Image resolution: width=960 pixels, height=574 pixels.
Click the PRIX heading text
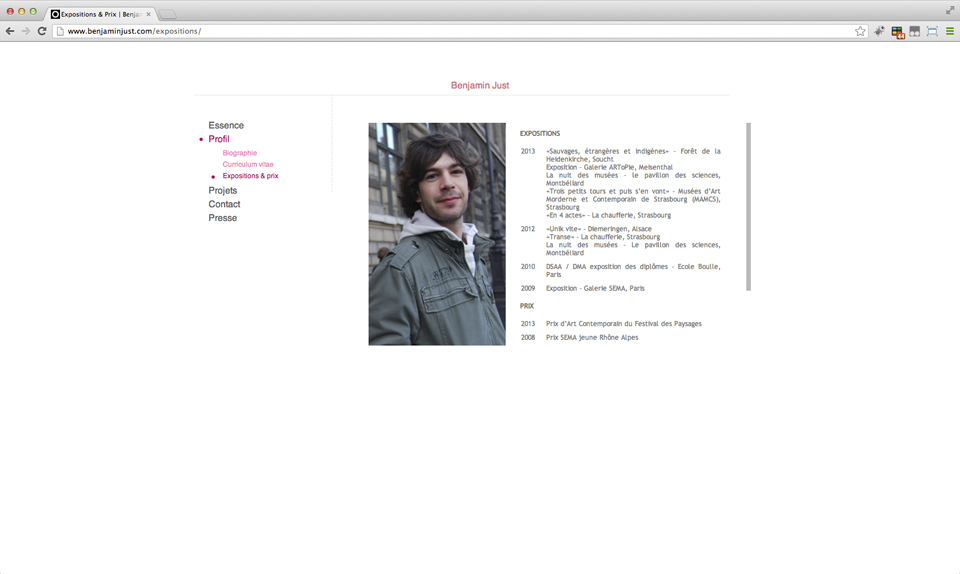click(x=527, y=306)
